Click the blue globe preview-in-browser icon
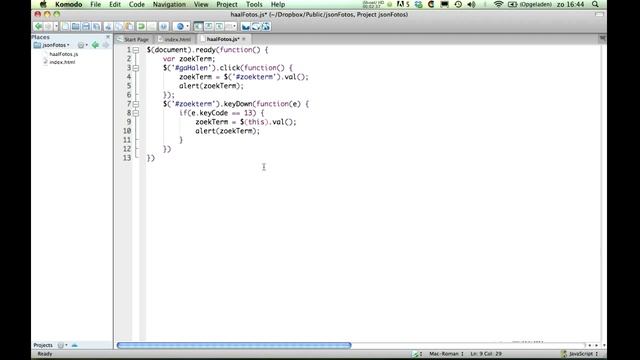This screenshot has height=360, width=640. [x=180, y=27]
